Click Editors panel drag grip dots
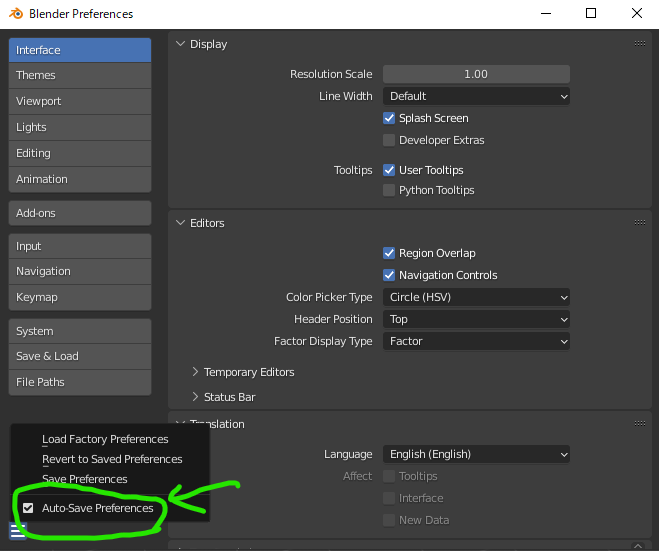659x551 pixels. click(x=640, y=223)
